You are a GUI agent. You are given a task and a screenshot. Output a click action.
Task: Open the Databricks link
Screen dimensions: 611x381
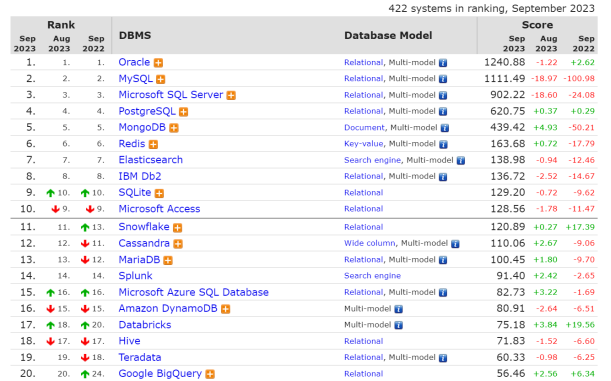coord(145,325)
